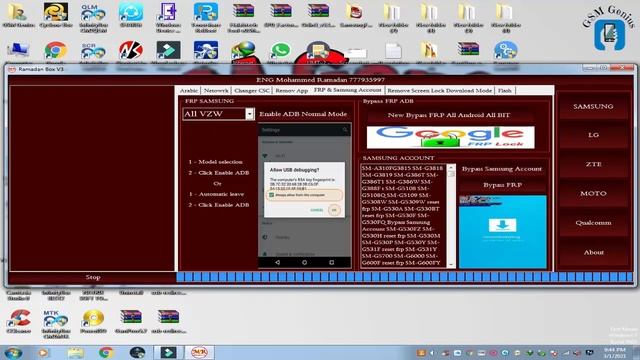Click the blue progress bar
Viewport: 640px width, 360px height.
click(404, 277)
